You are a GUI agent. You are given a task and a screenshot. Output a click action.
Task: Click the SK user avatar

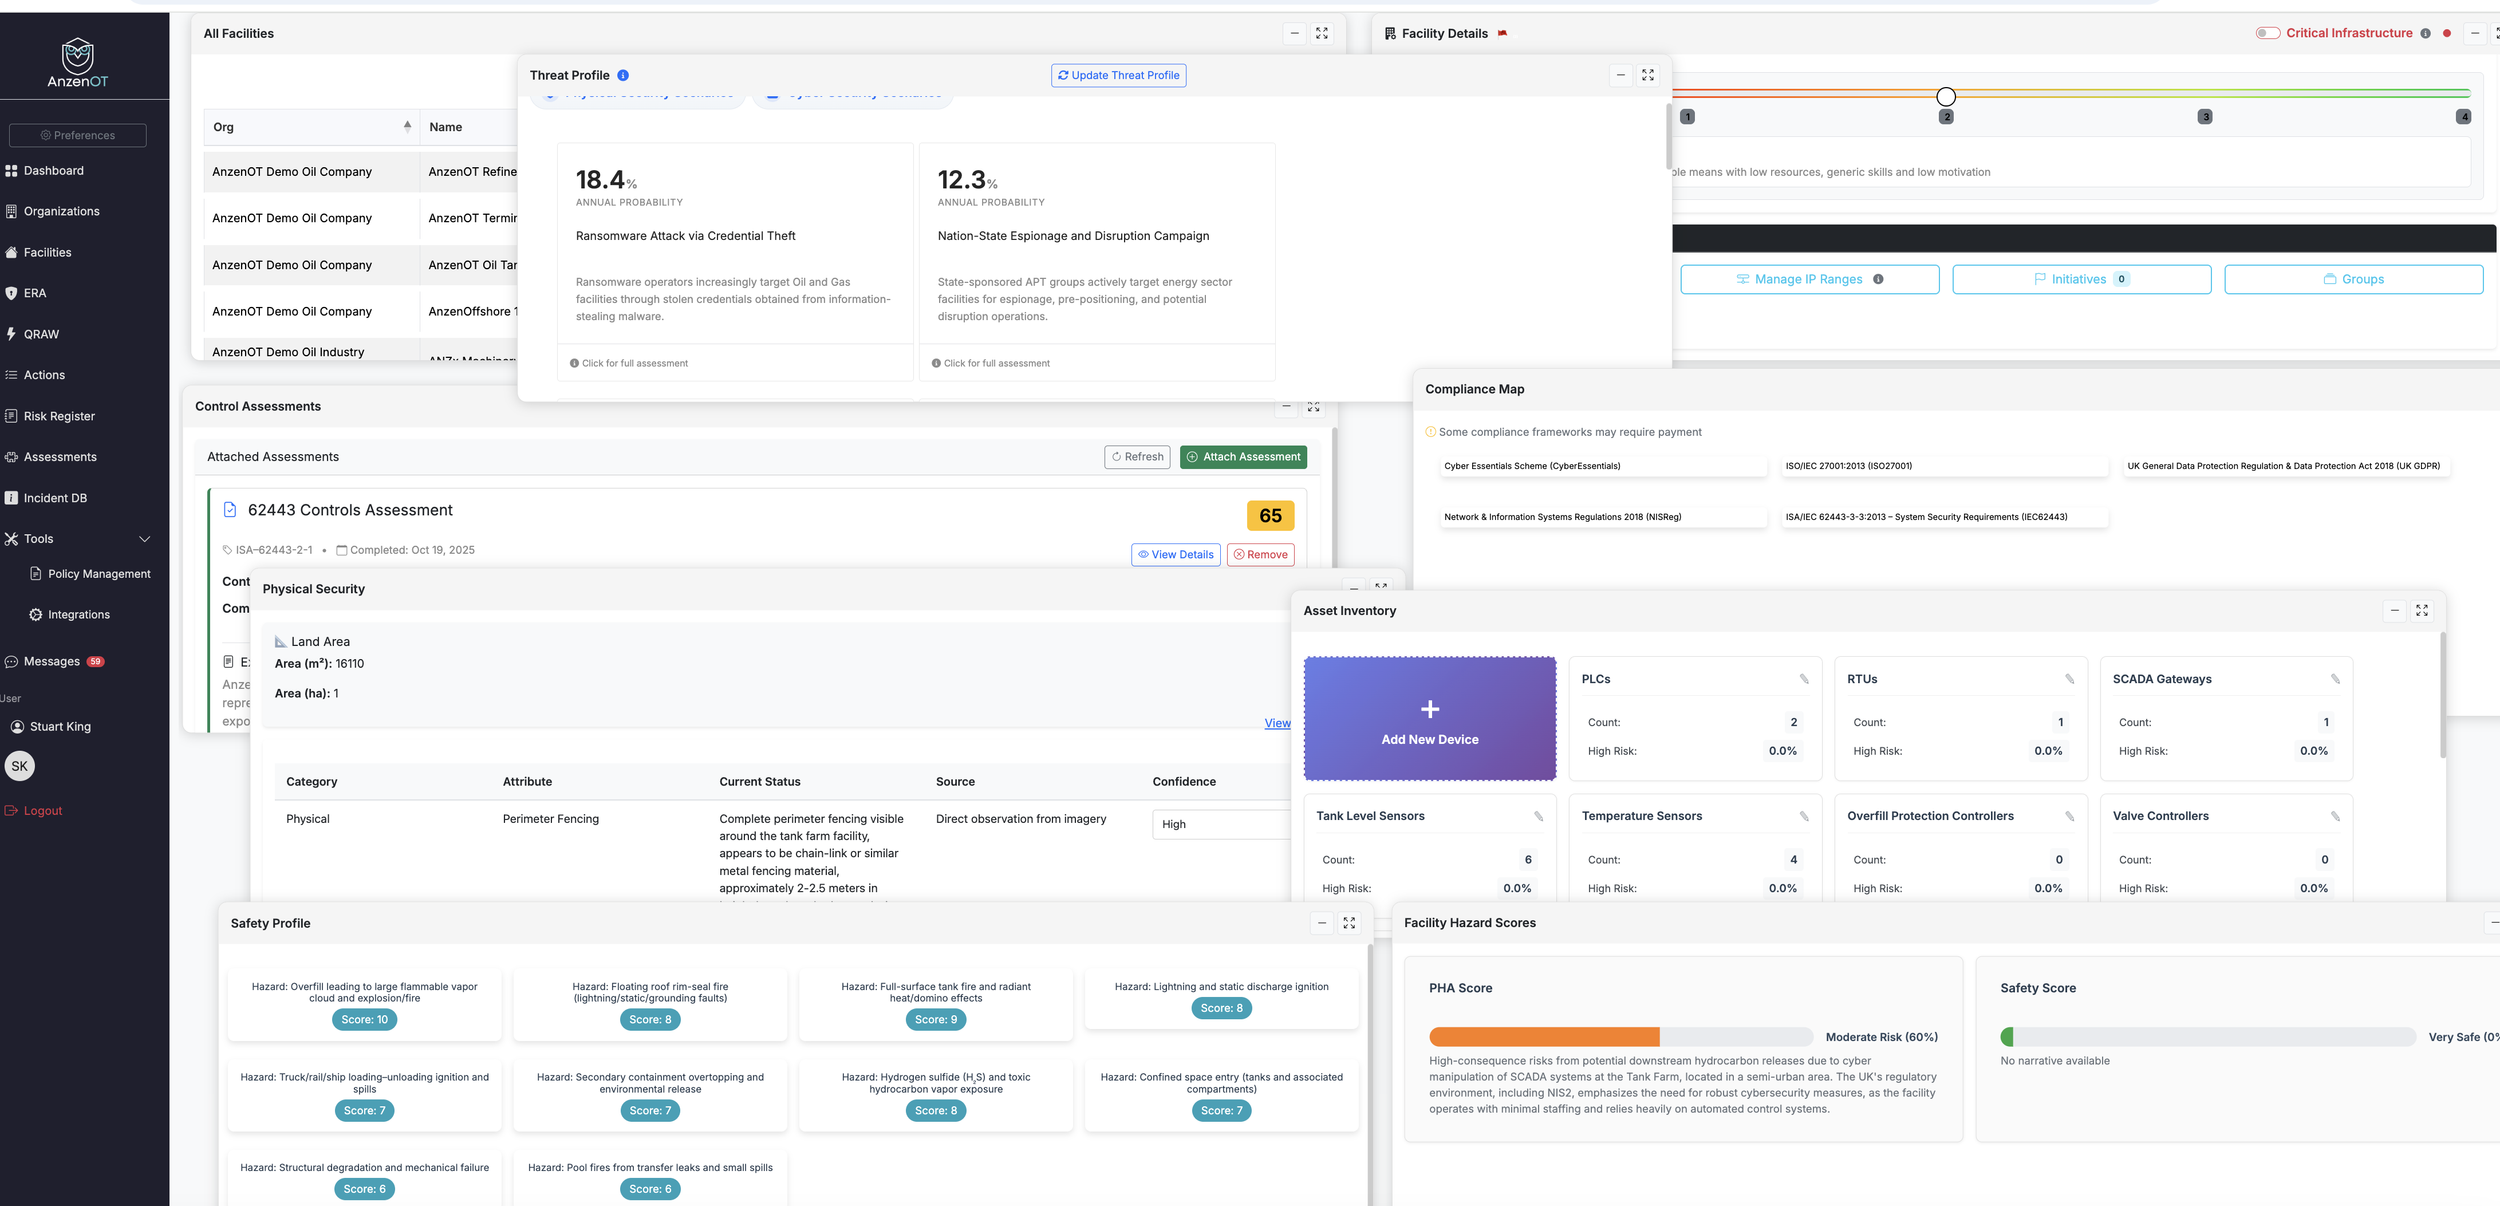point(20,766)
